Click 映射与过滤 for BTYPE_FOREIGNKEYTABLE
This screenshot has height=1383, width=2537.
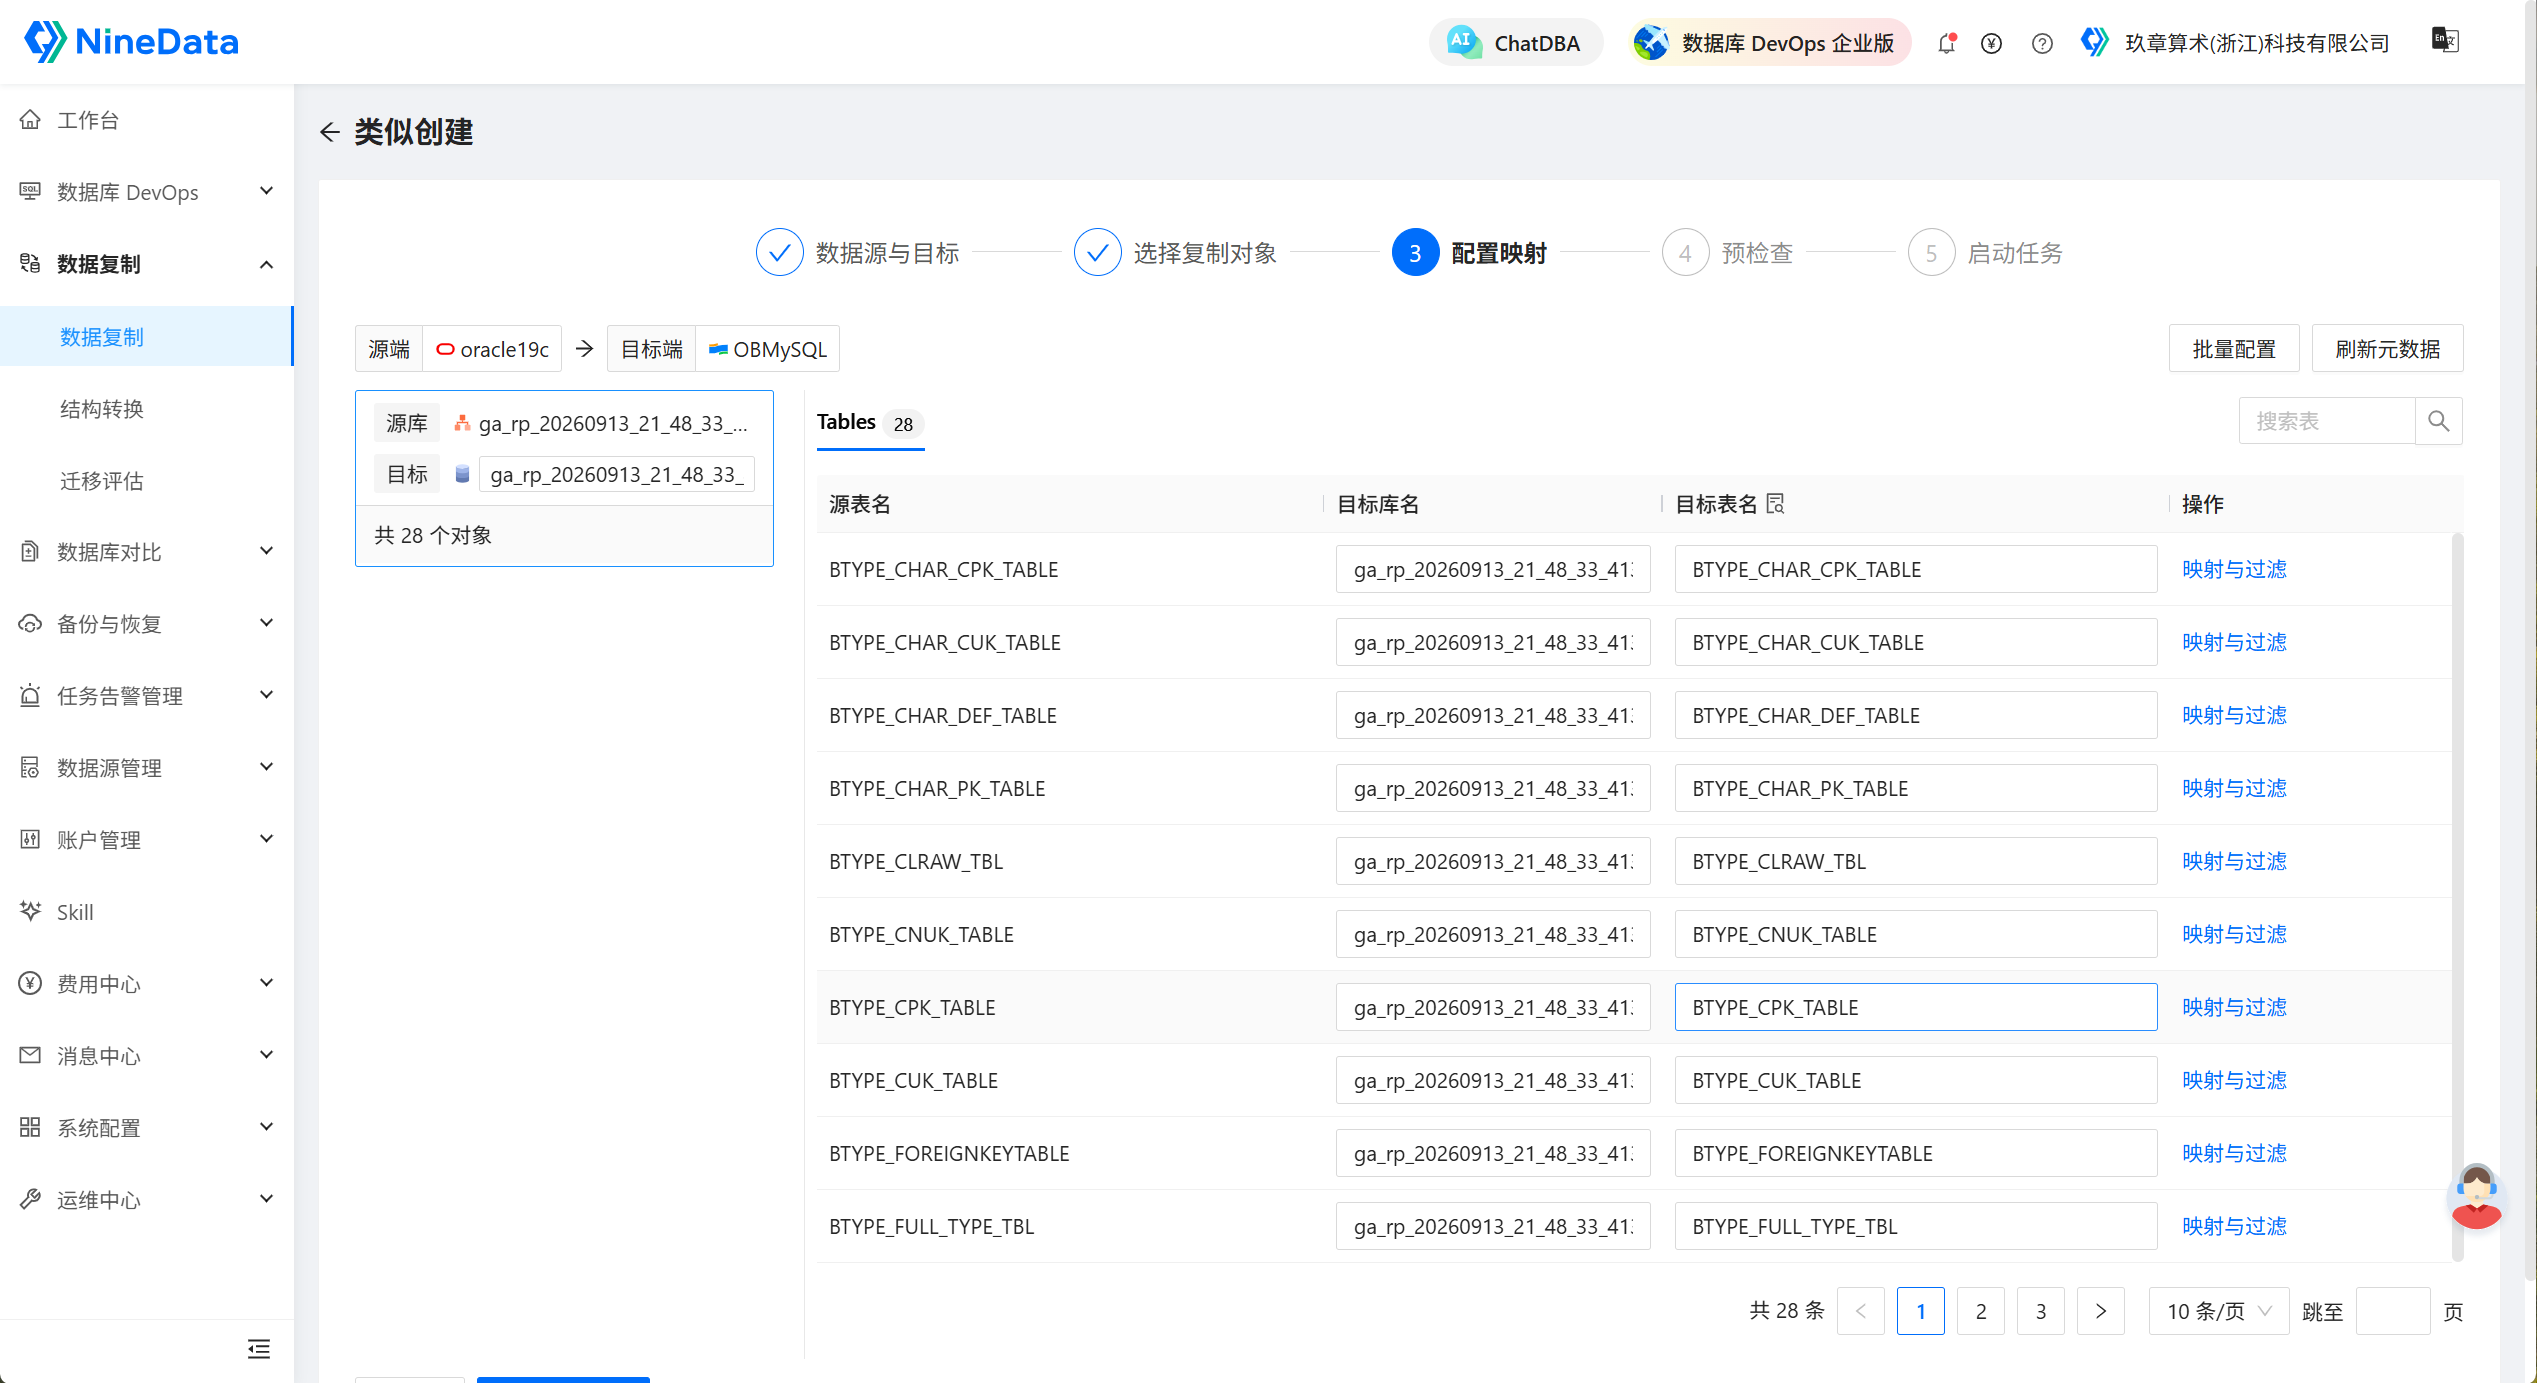[2234, 1153]
